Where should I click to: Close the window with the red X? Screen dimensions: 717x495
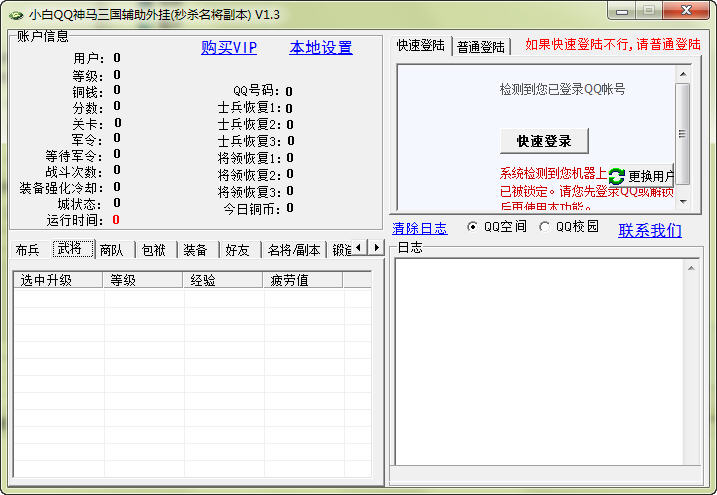[x=686, y=11]
